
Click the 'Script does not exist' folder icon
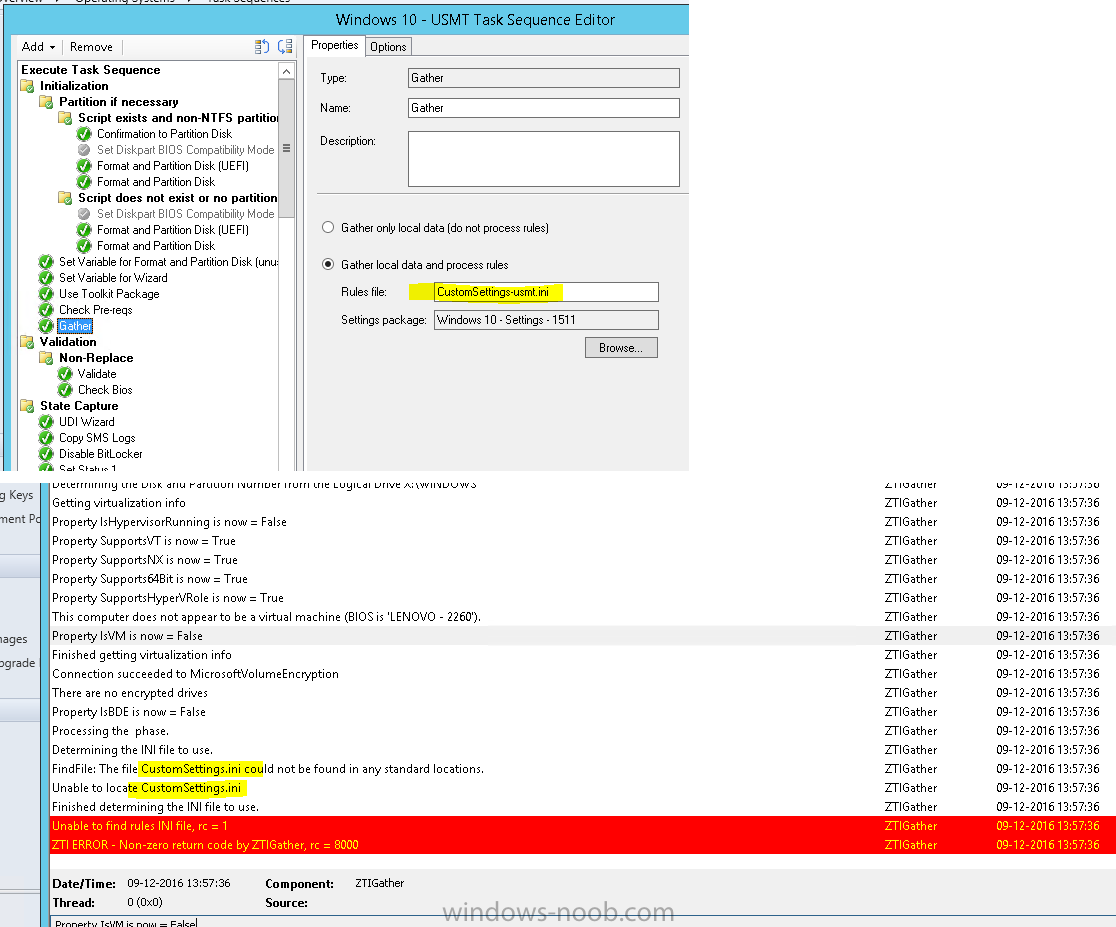pos(65,198)
